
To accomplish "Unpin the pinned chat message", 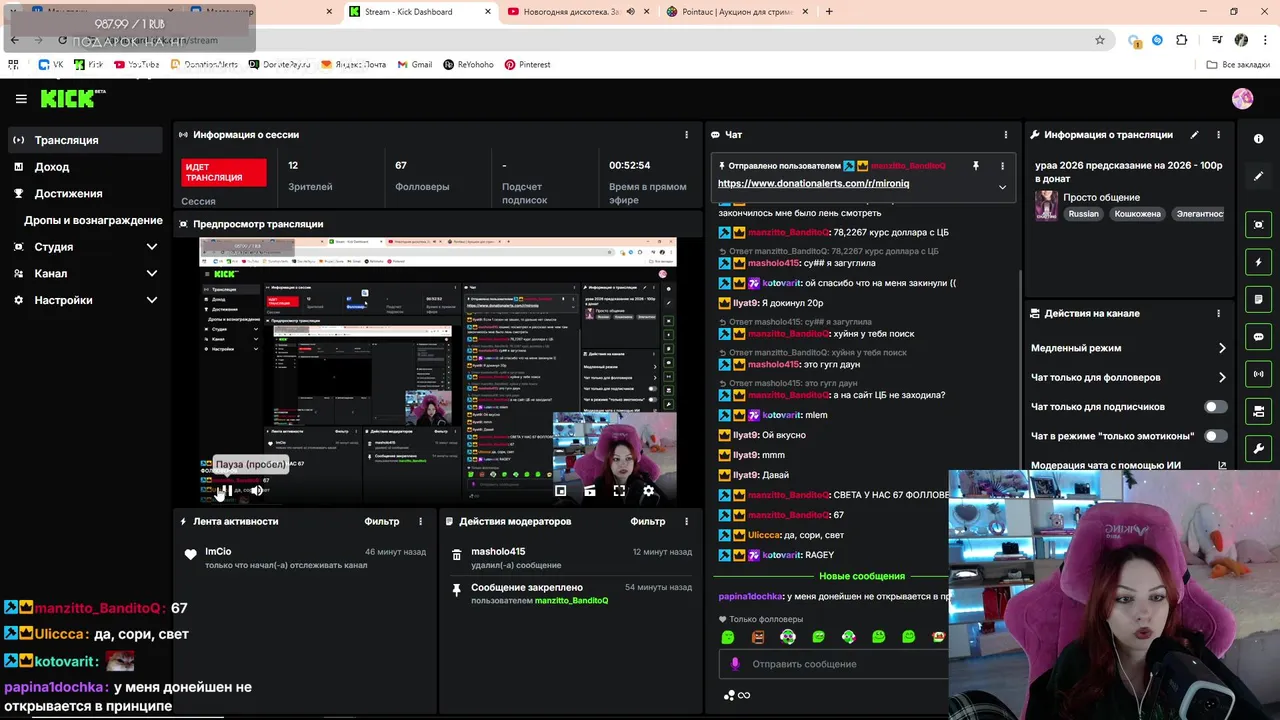I will click(x=975, y=166).
